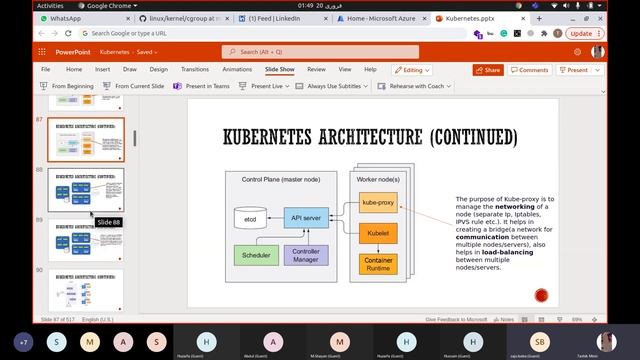Open the system status menu arrow

tap(600, 6)
